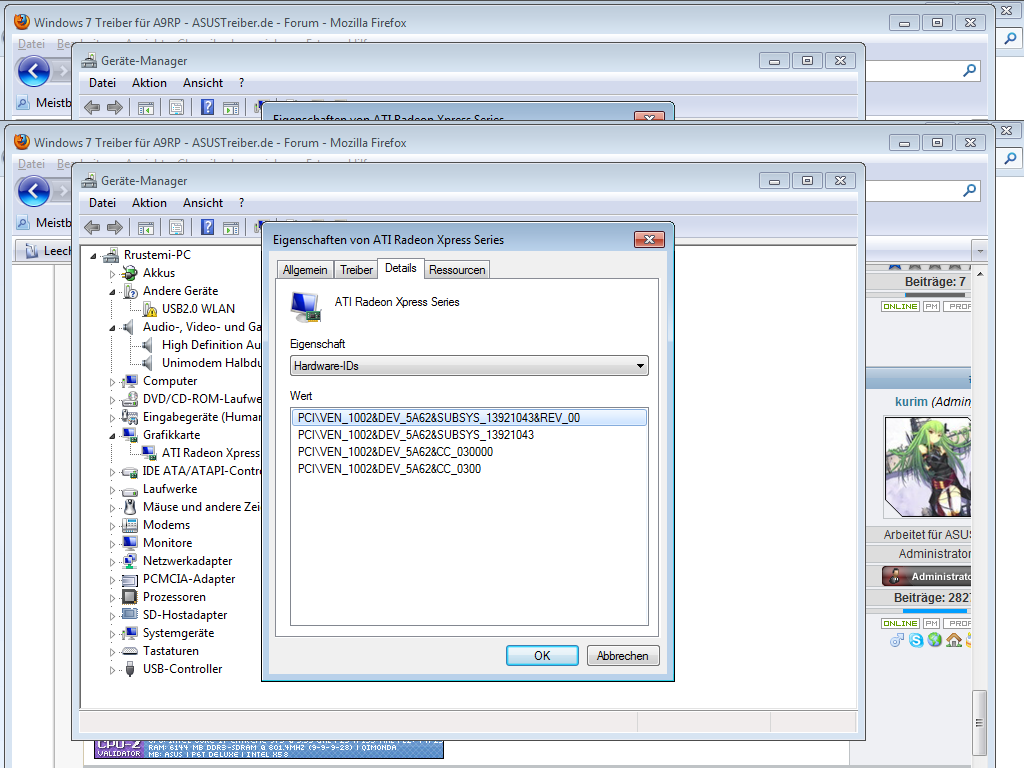Click the Administrator rank badge
Screen dimensions: 1024x768
(x=926, y=576)
